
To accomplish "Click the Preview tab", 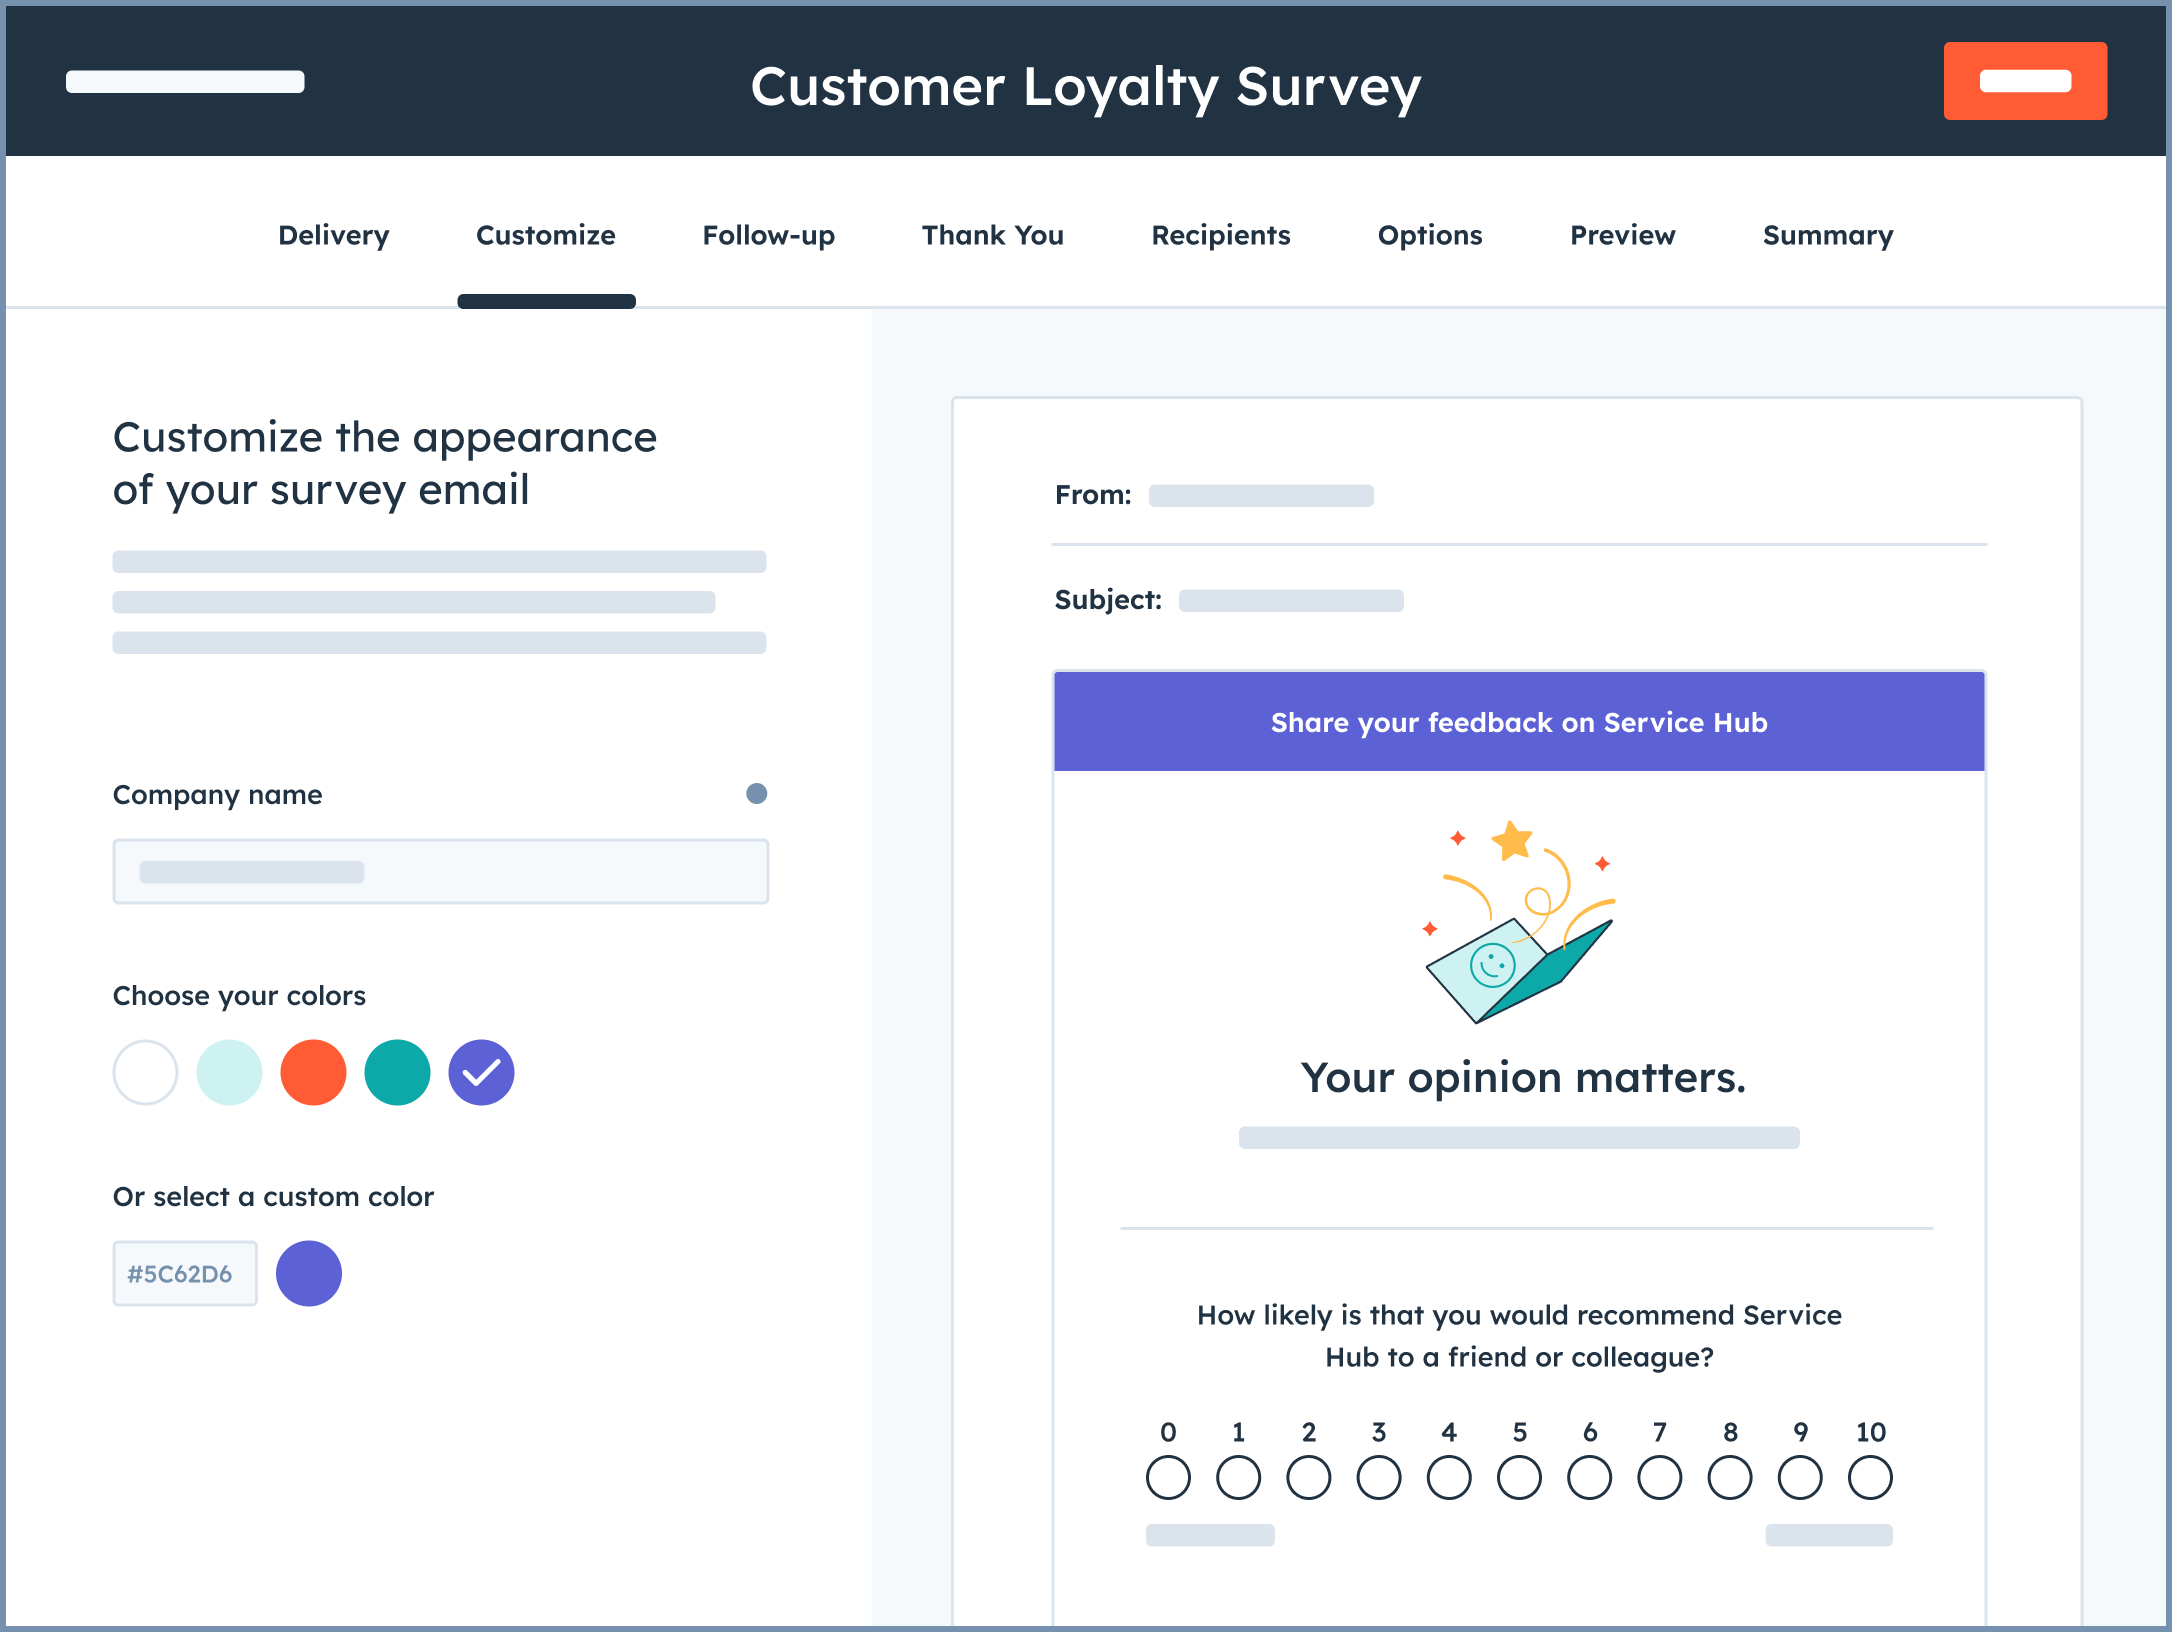I will 1621,235.
